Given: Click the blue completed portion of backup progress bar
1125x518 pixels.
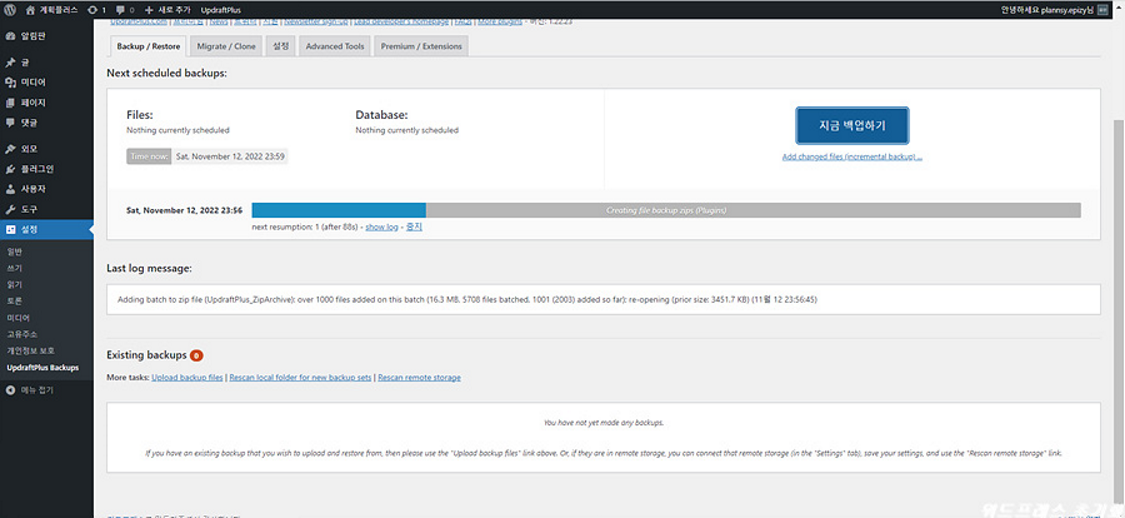Looking at the screenshot, I should [x=339, y=210].
